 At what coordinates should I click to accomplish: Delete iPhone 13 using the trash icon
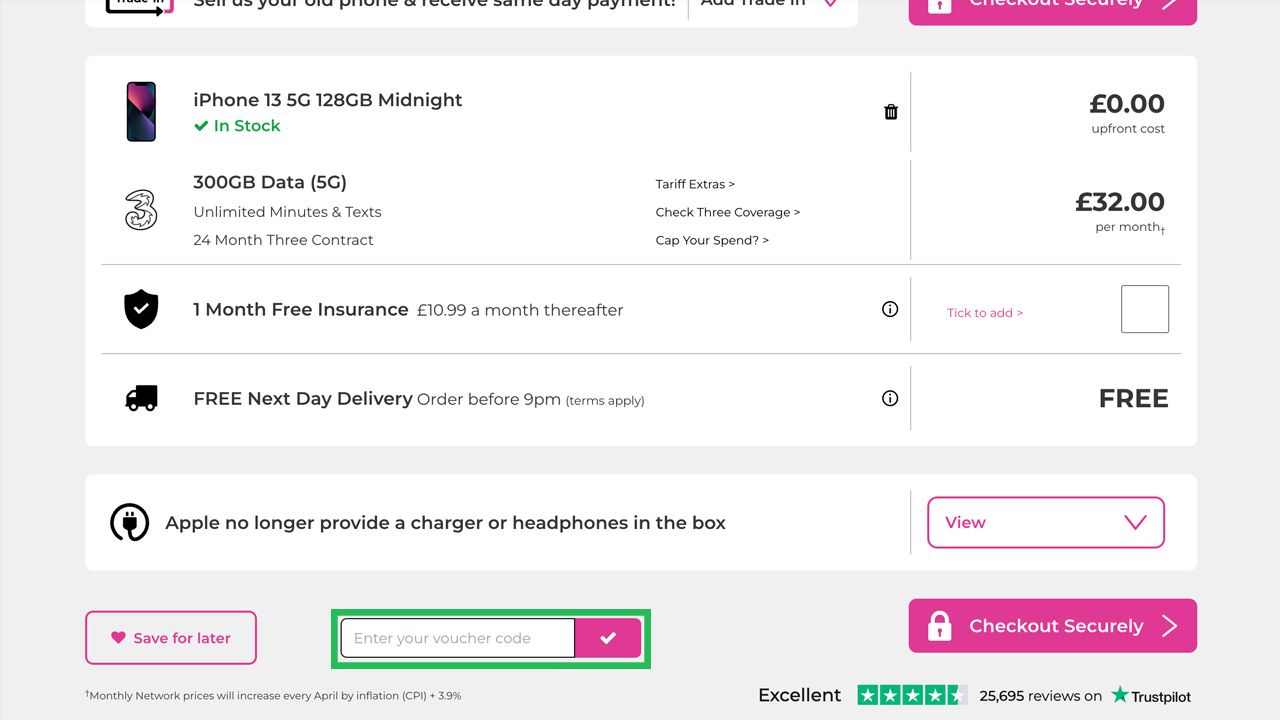[x=891, y=112]
